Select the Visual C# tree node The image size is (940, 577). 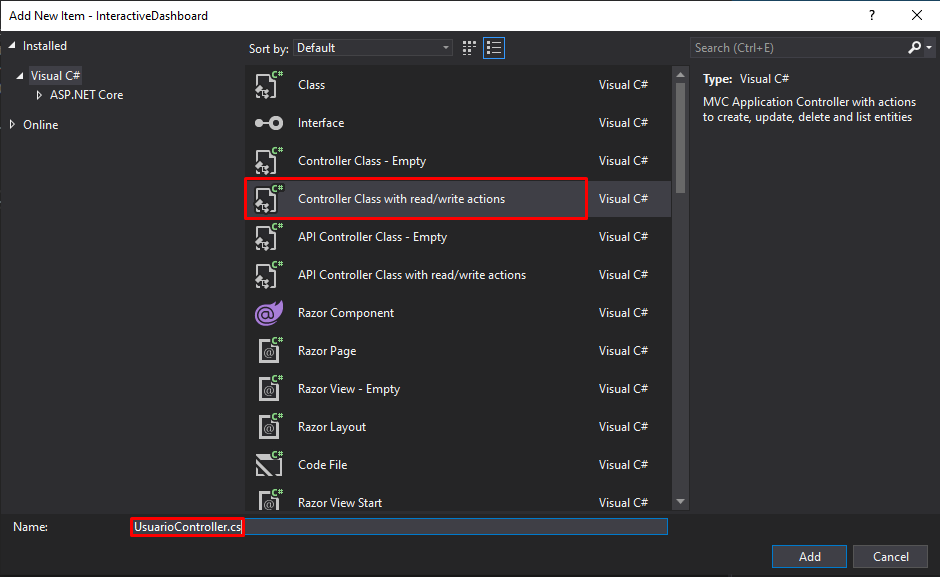tap(55, 76)
